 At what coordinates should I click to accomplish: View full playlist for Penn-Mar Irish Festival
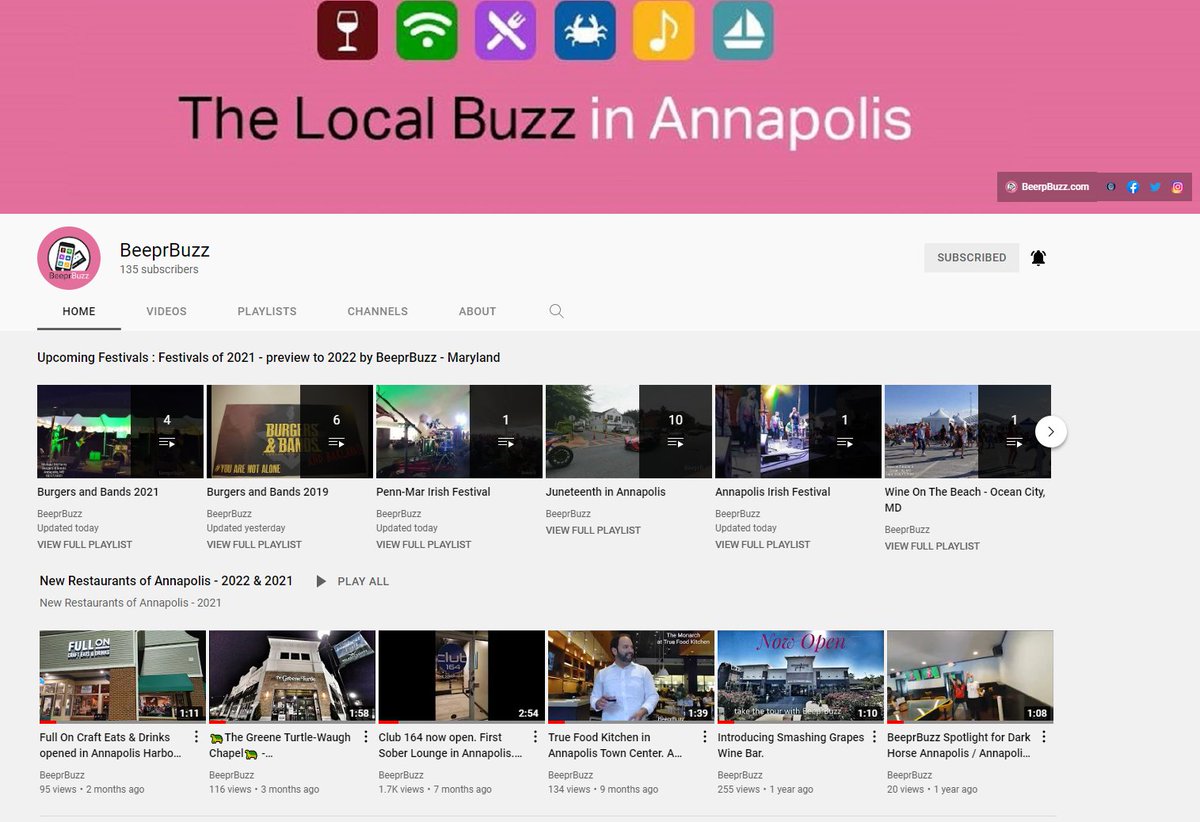(x=423, y=545)
